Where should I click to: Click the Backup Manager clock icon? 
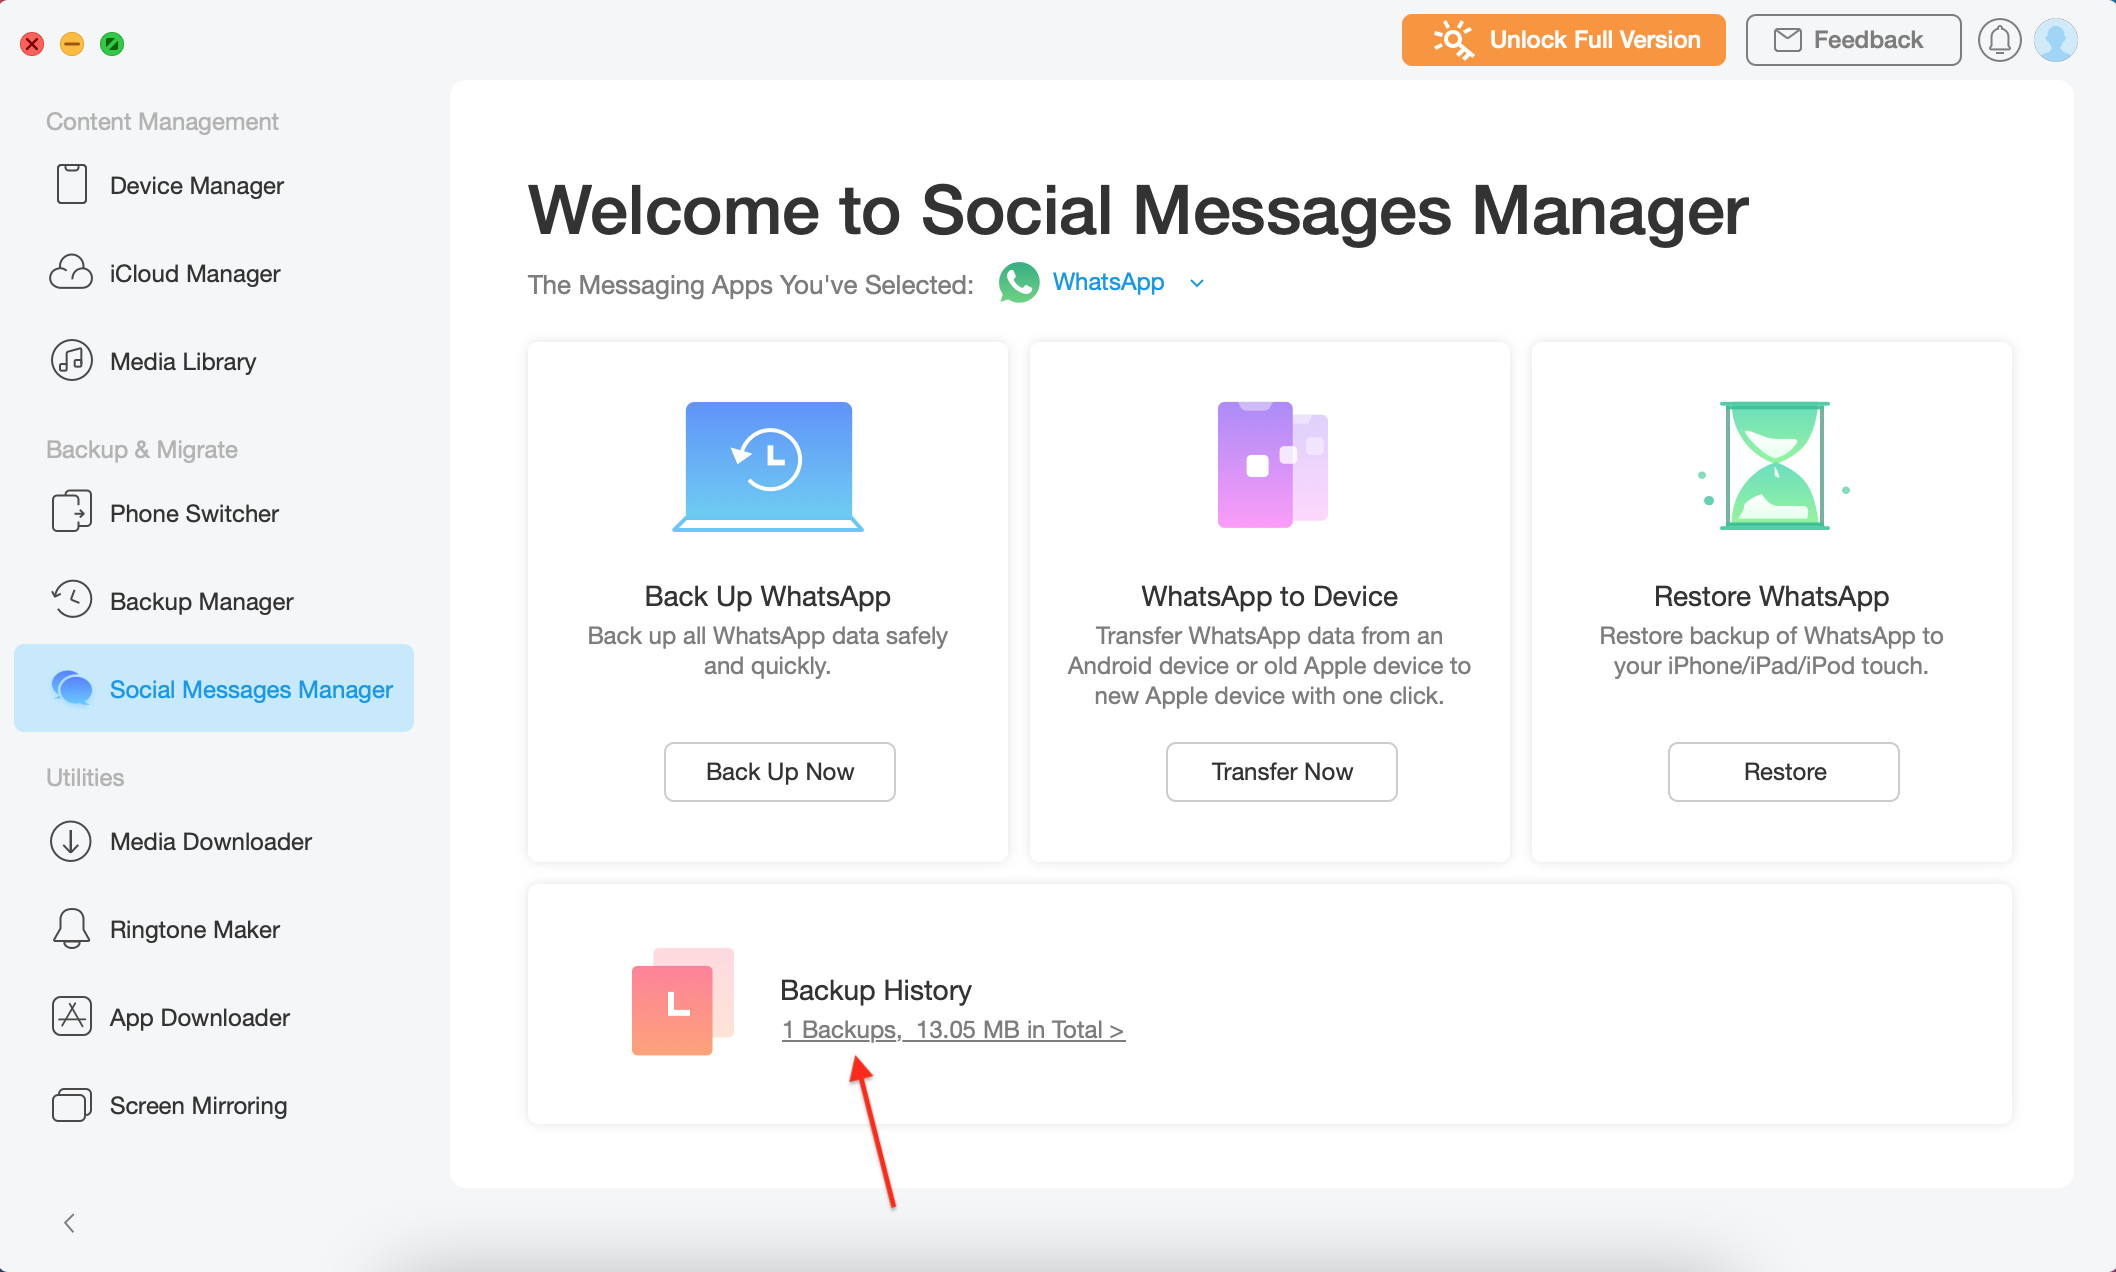pos(71,600)
